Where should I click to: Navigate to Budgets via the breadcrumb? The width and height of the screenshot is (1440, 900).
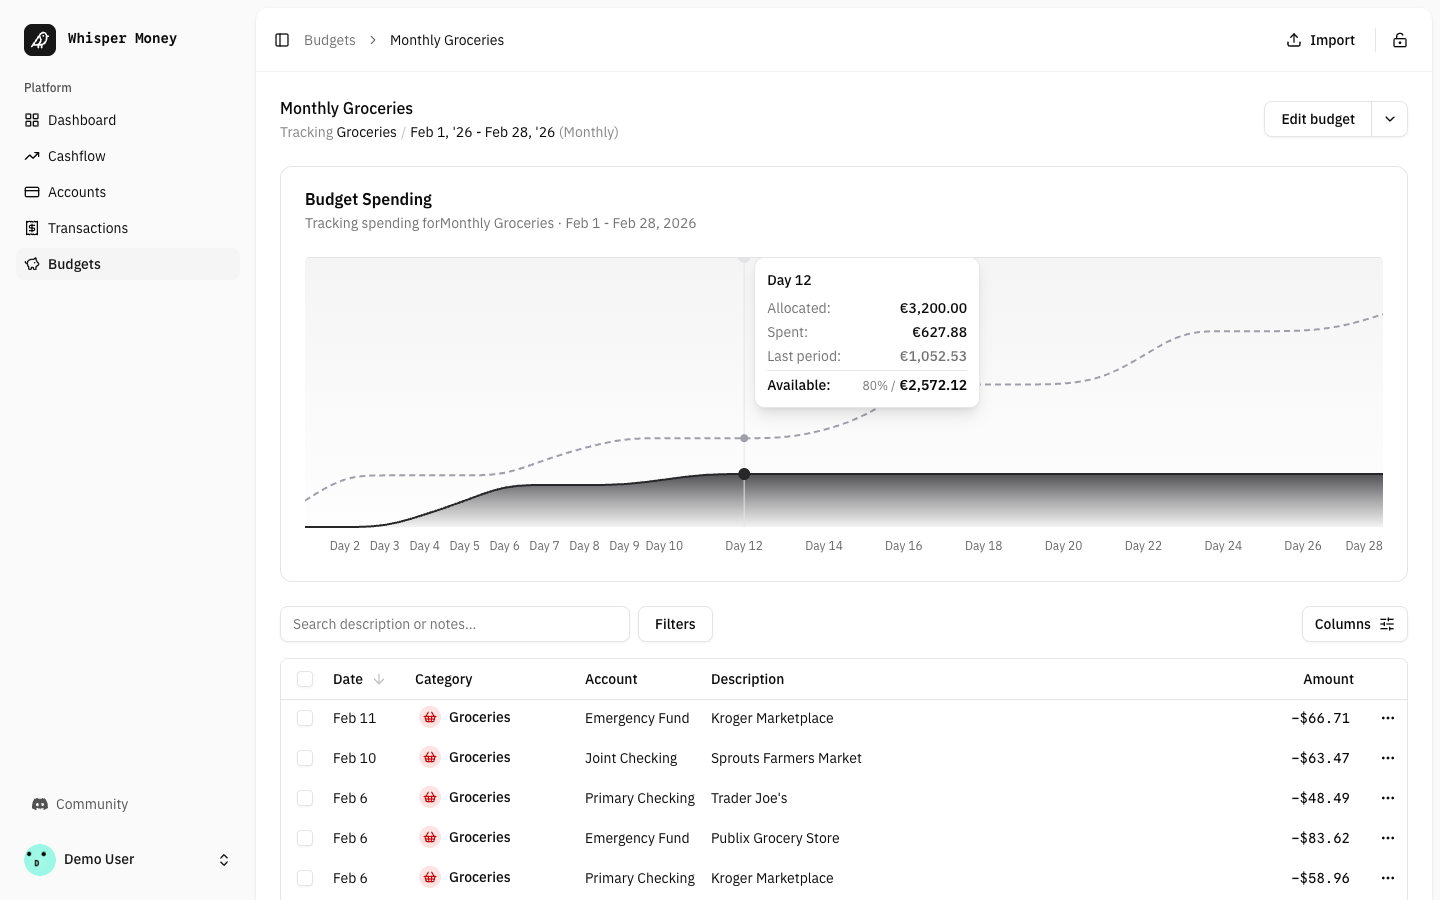[330, 40]
